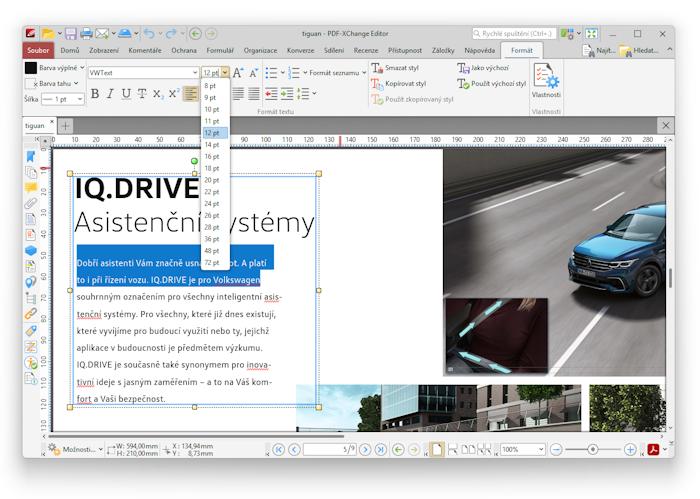Click the increase font size icon
The height and width of the screenshot is (499, 700).
tap(238, 73)
